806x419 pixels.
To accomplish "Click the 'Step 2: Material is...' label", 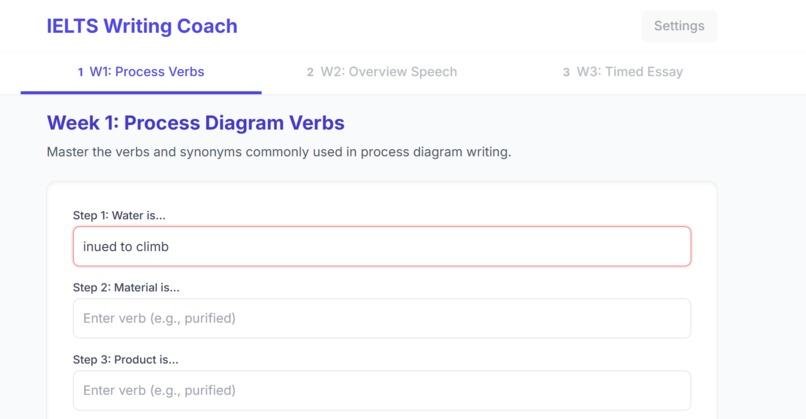I will pyautogui.click(x=126, y=287).
